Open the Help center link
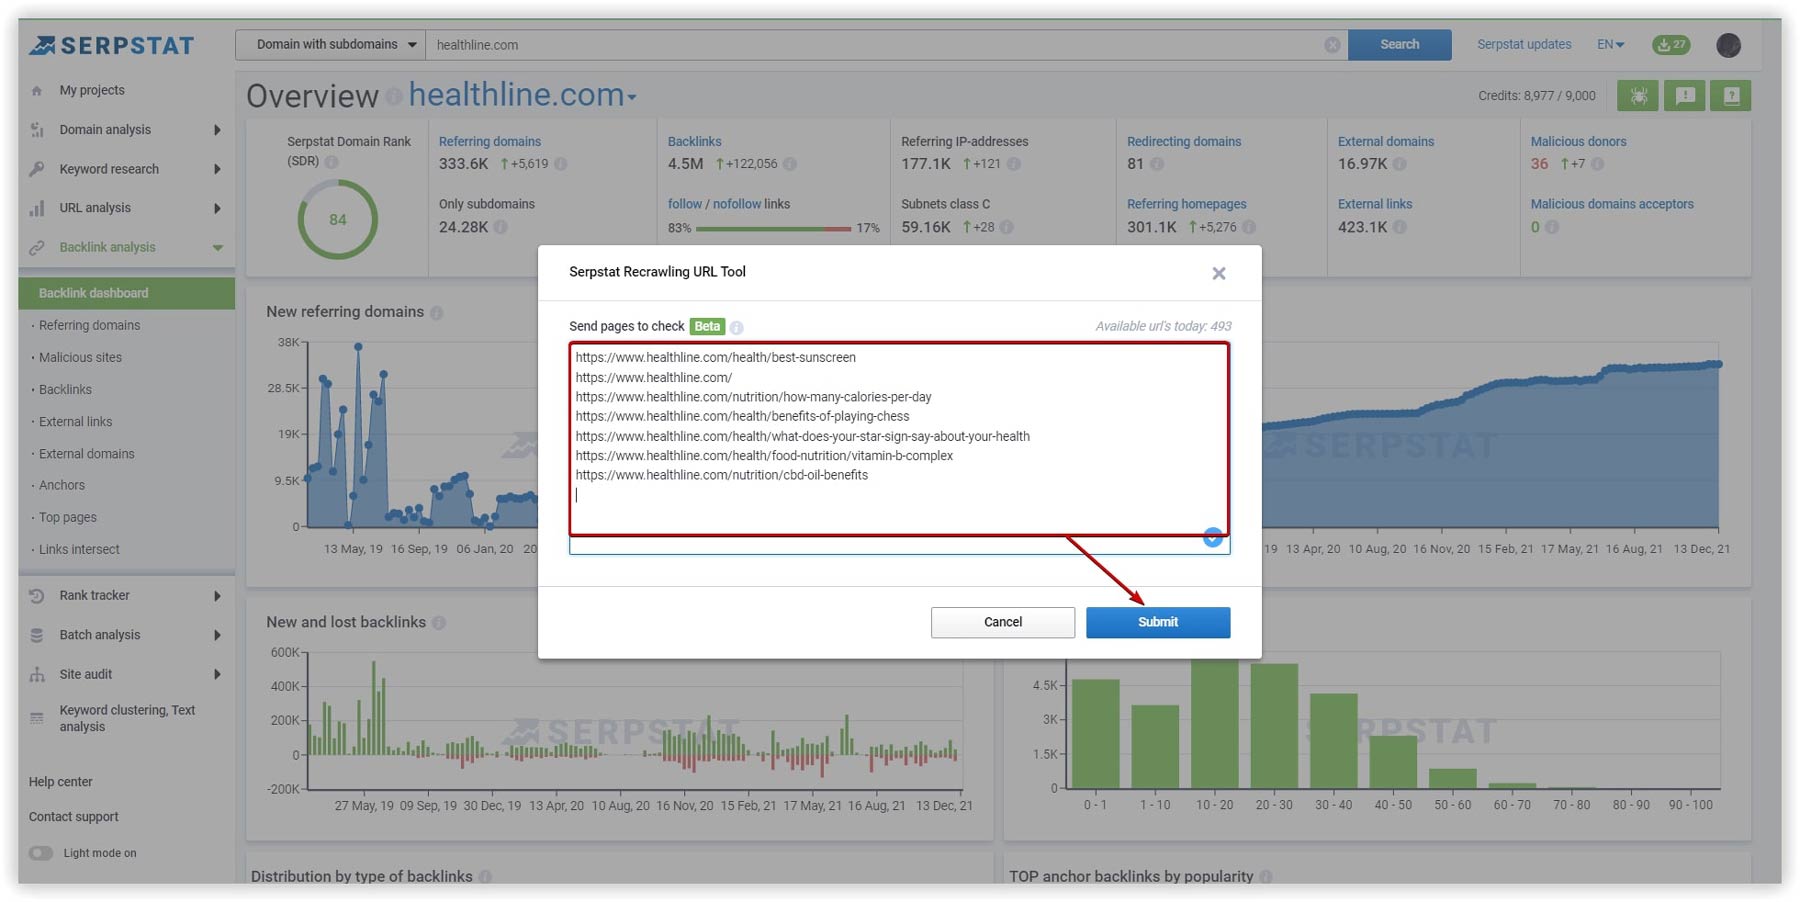The width and height of the screenshot is (1800, 902). tap(60, 782)
